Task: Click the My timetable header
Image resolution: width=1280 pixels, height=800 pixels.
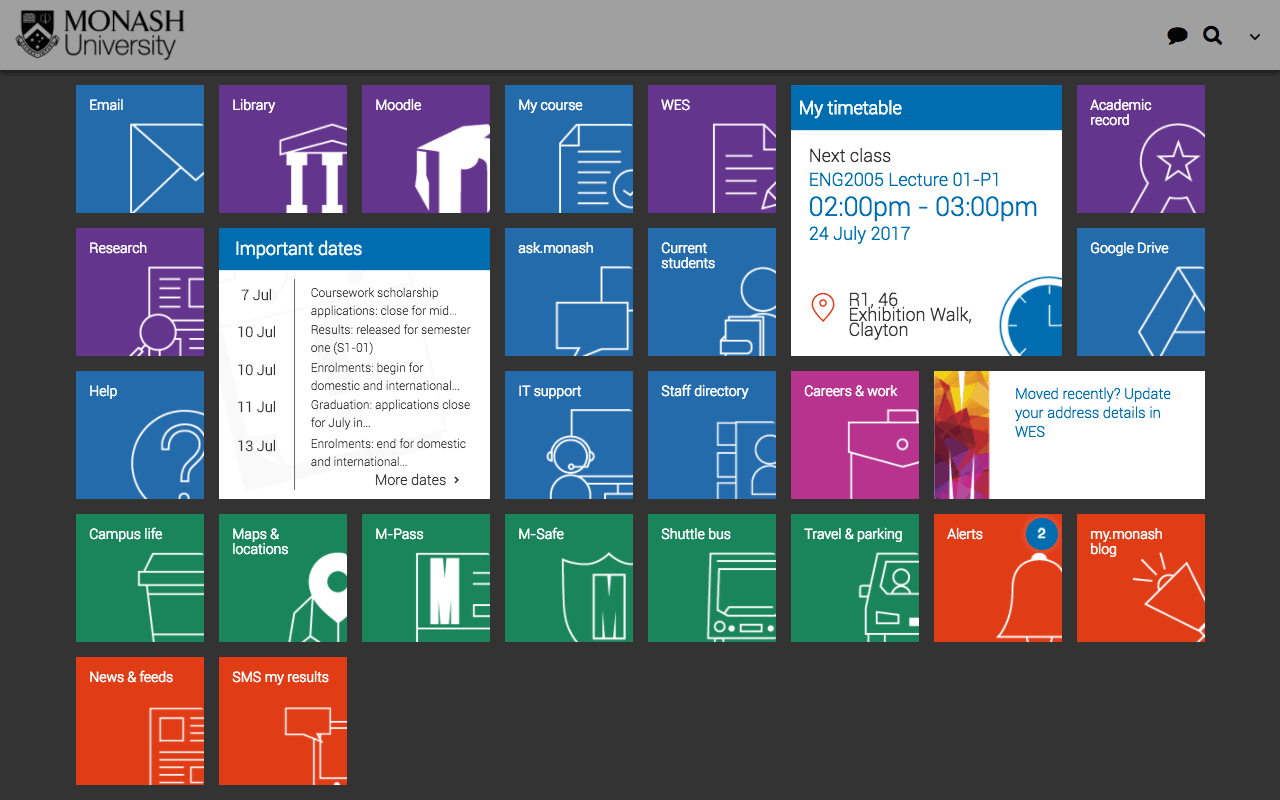Action: pyautogui.click(x=926, y=108)
